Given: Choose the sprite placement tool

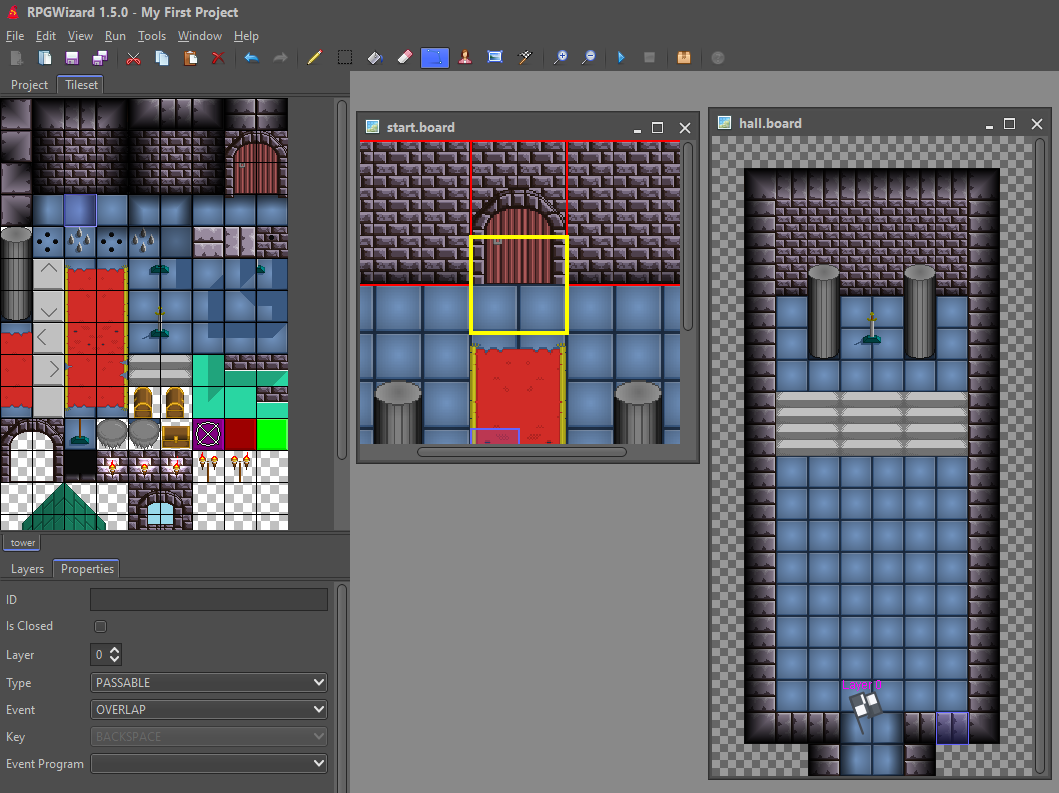Looking at the screenshot, I should [465, 58].
